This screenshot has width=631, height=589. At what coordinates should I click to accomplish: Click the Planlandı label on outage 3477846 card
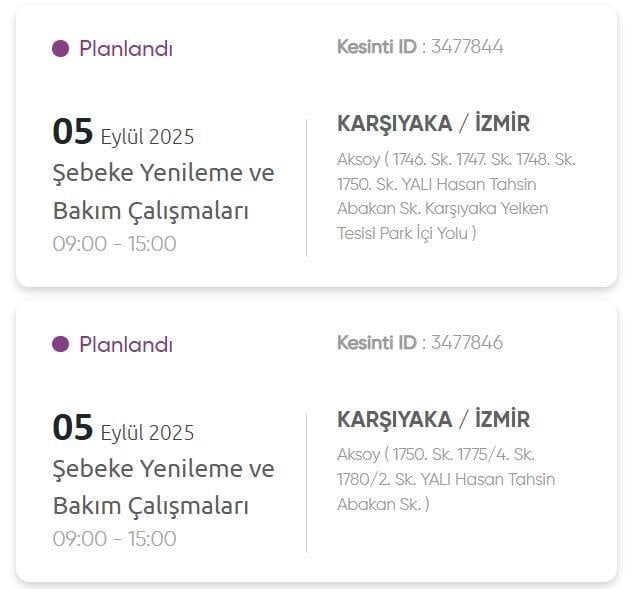click(125, 344)
